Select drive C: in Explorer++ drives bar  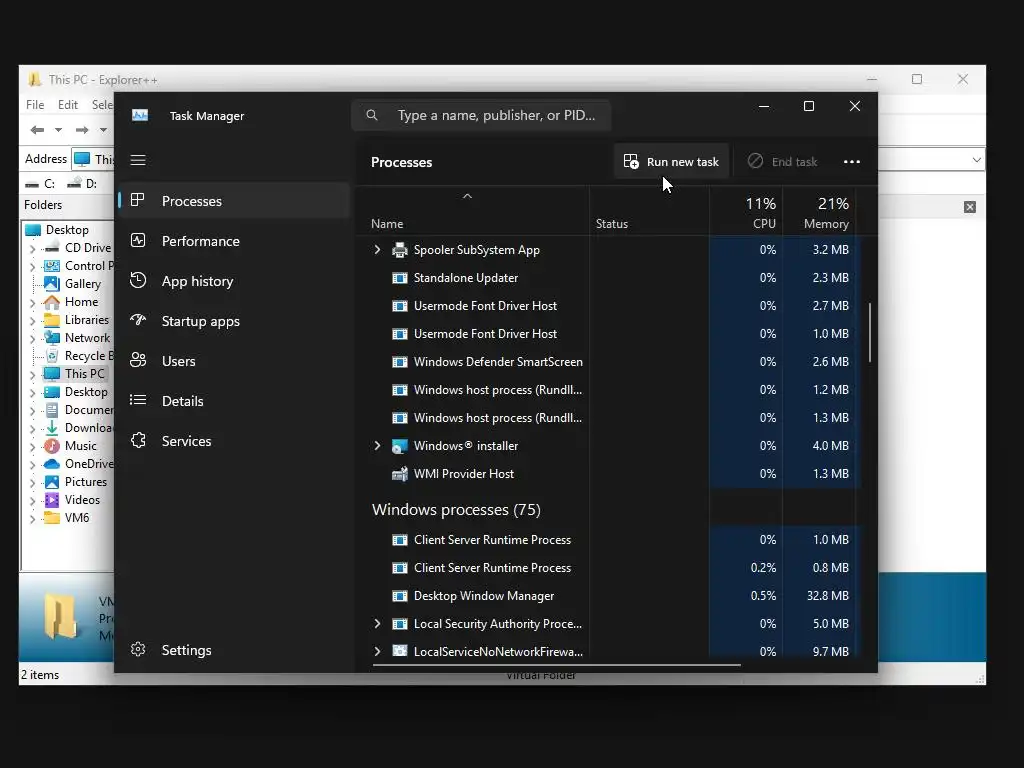click(x=40, y=184)
